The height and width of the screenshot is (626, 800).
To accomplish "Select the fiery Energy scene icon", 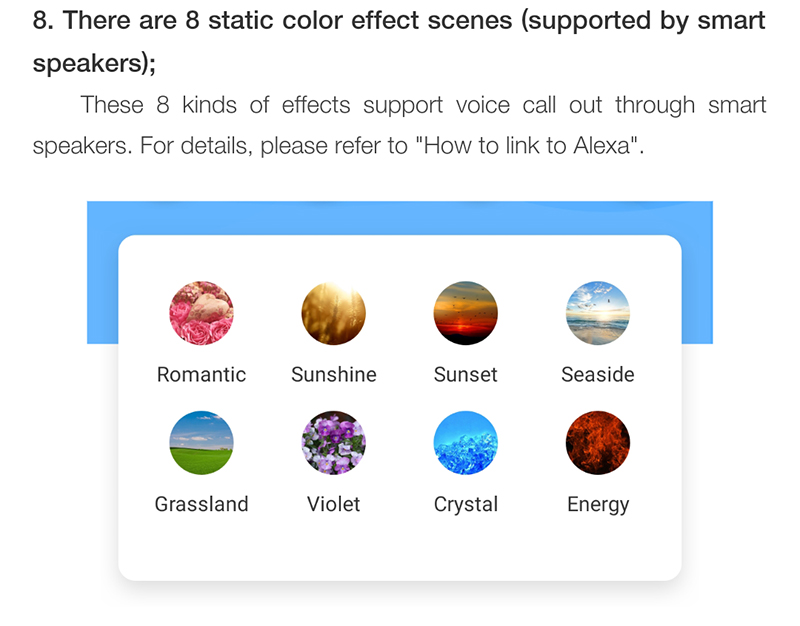I will [598, 442].
